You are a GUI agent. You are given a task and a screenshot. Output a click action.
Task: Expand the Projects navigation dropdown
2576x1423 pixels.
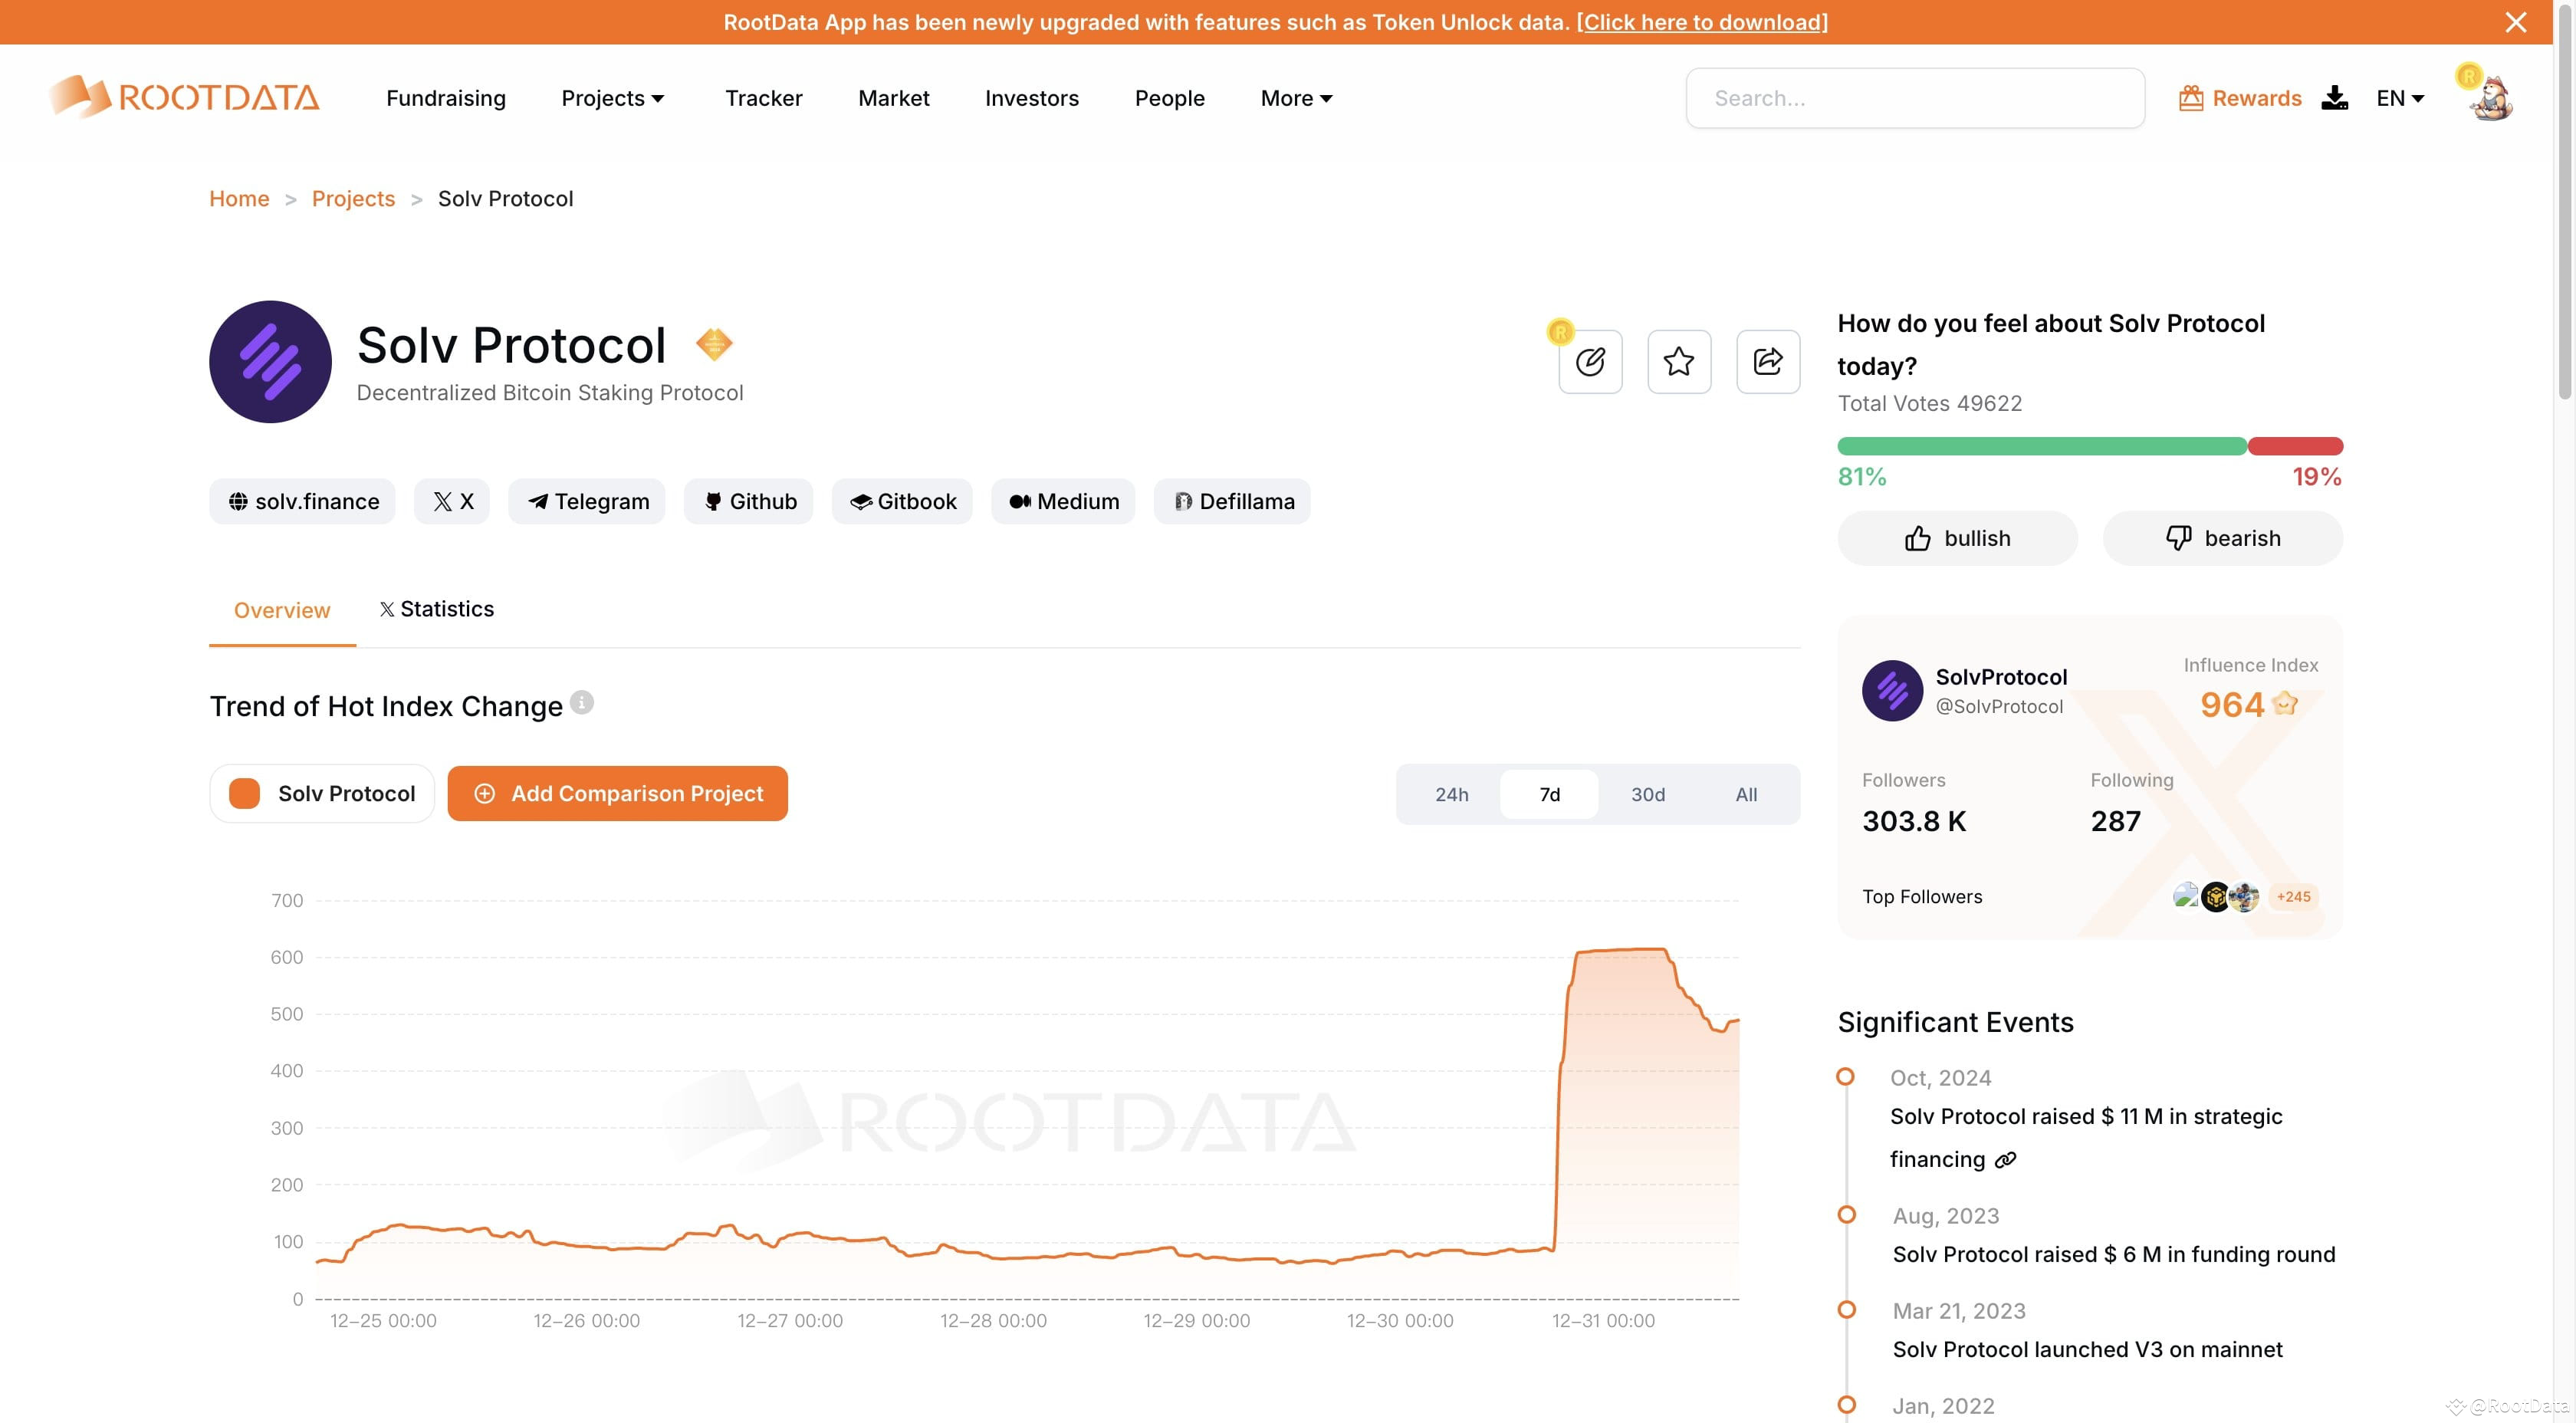tap(612, 97)
